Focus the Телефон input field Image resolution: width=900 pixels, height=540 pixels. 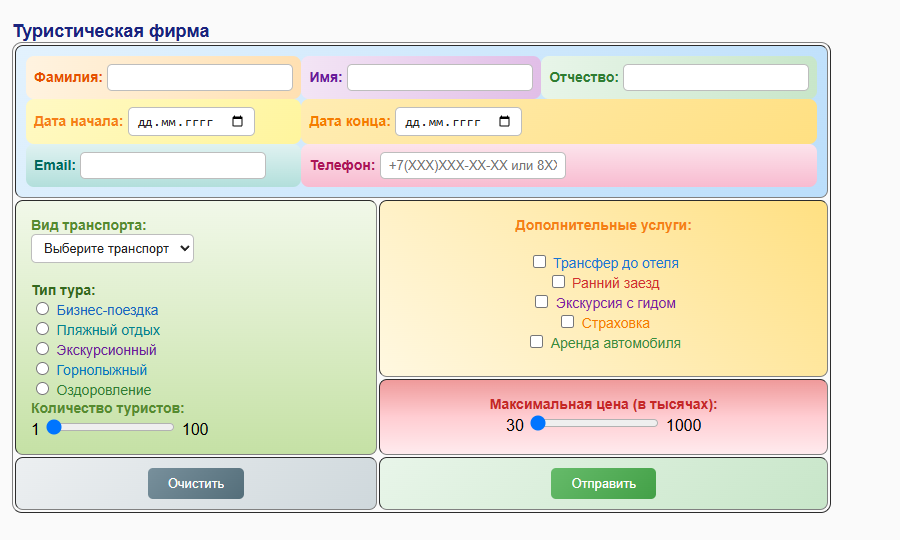coord(472,166)
